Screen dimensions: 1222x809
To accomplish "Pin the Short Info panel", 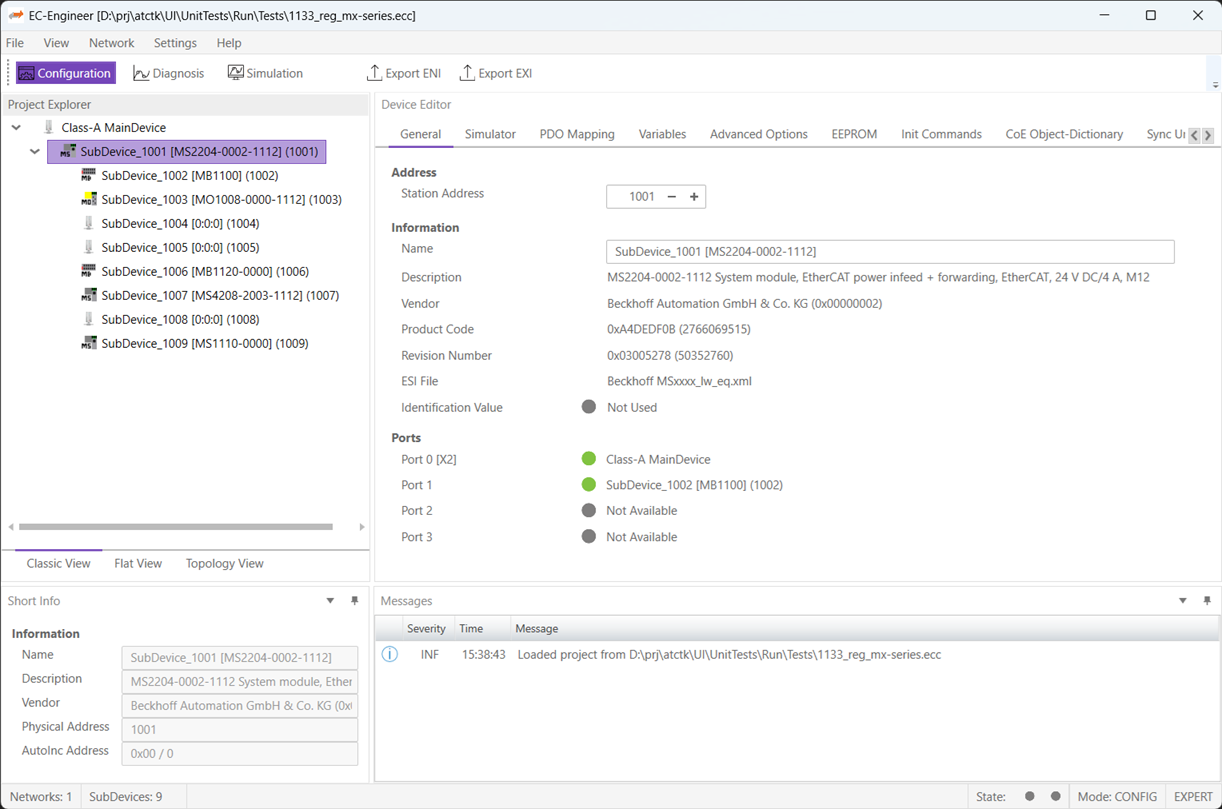I will (354, 601).
